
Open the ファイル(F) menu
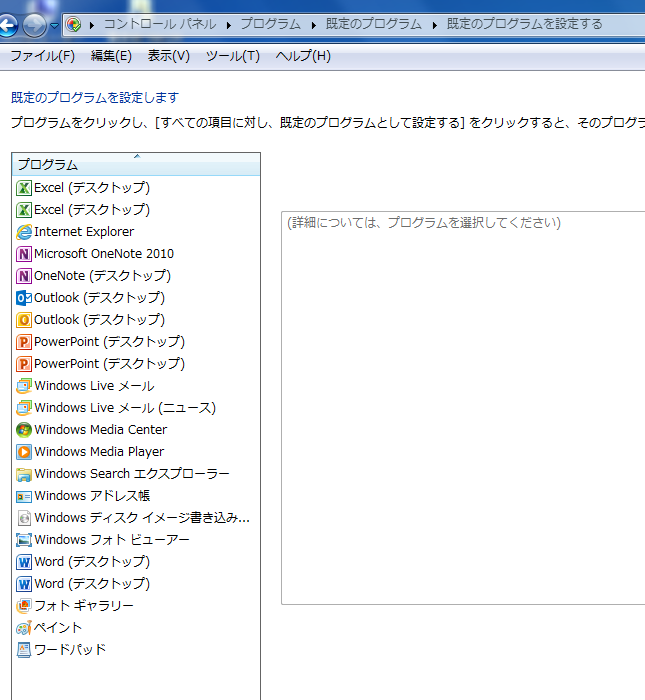(42, 56)
